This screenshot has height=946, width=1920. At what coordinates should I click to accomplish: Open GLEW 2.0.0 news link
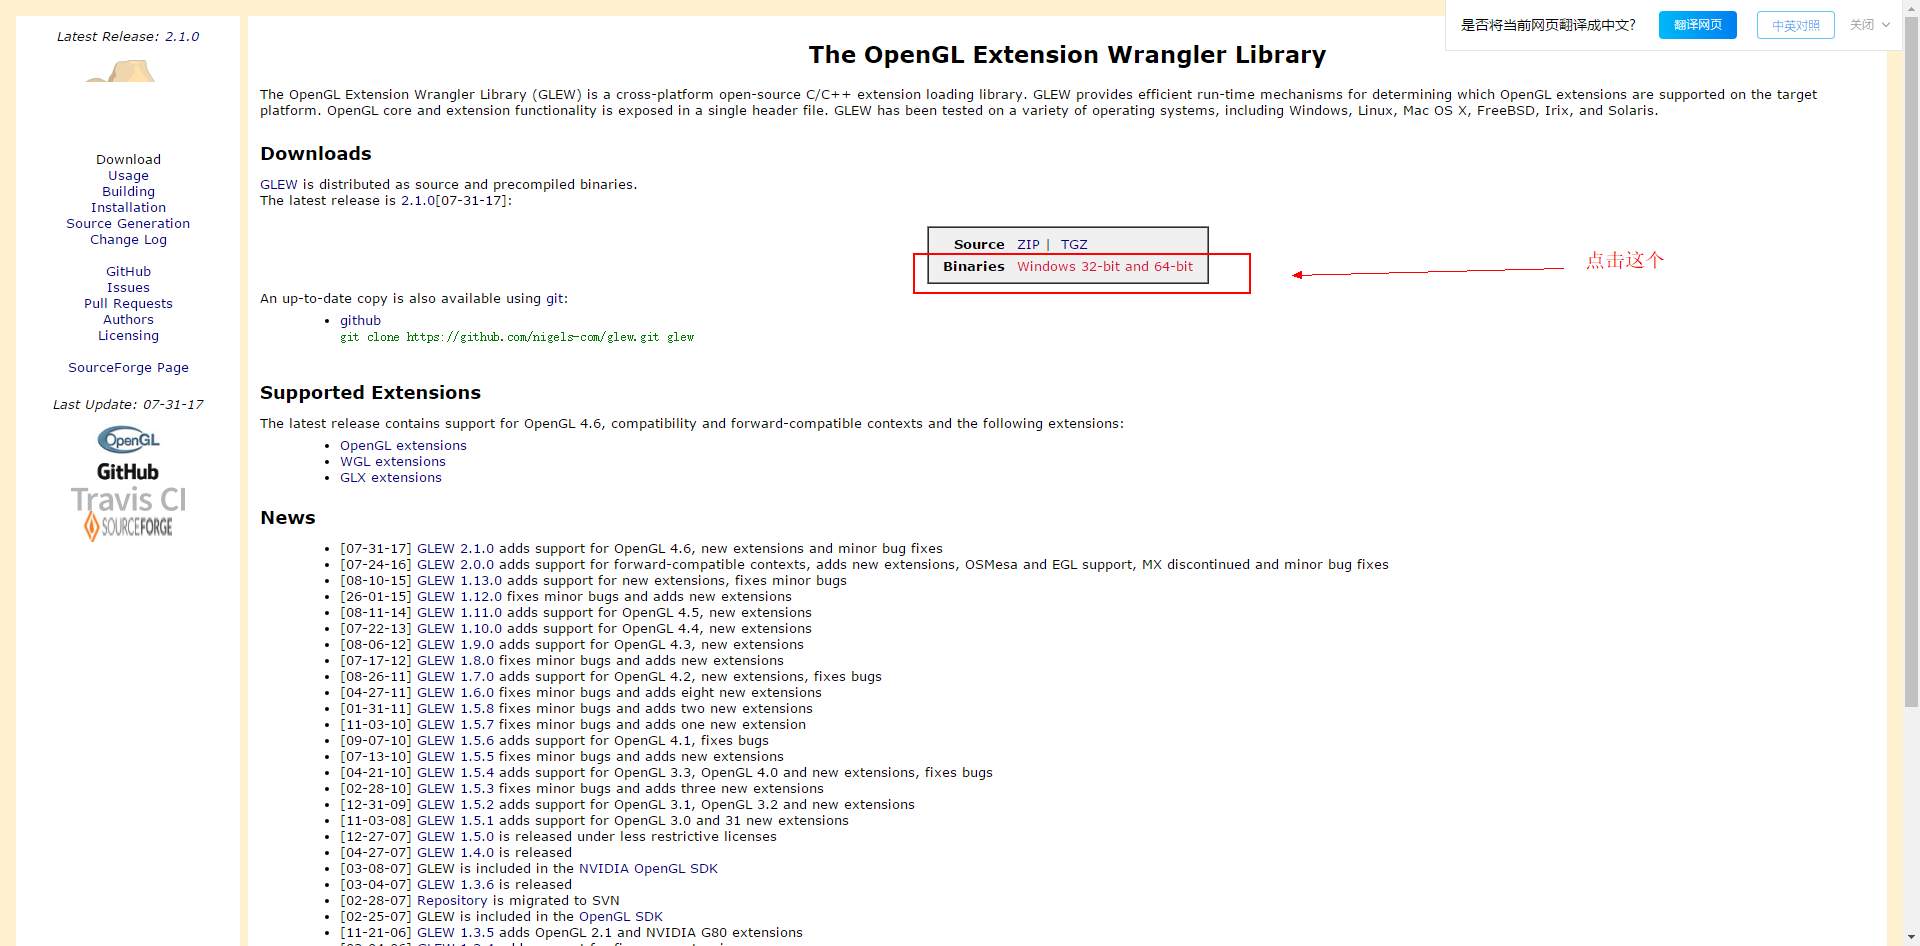tap(455, 565)
